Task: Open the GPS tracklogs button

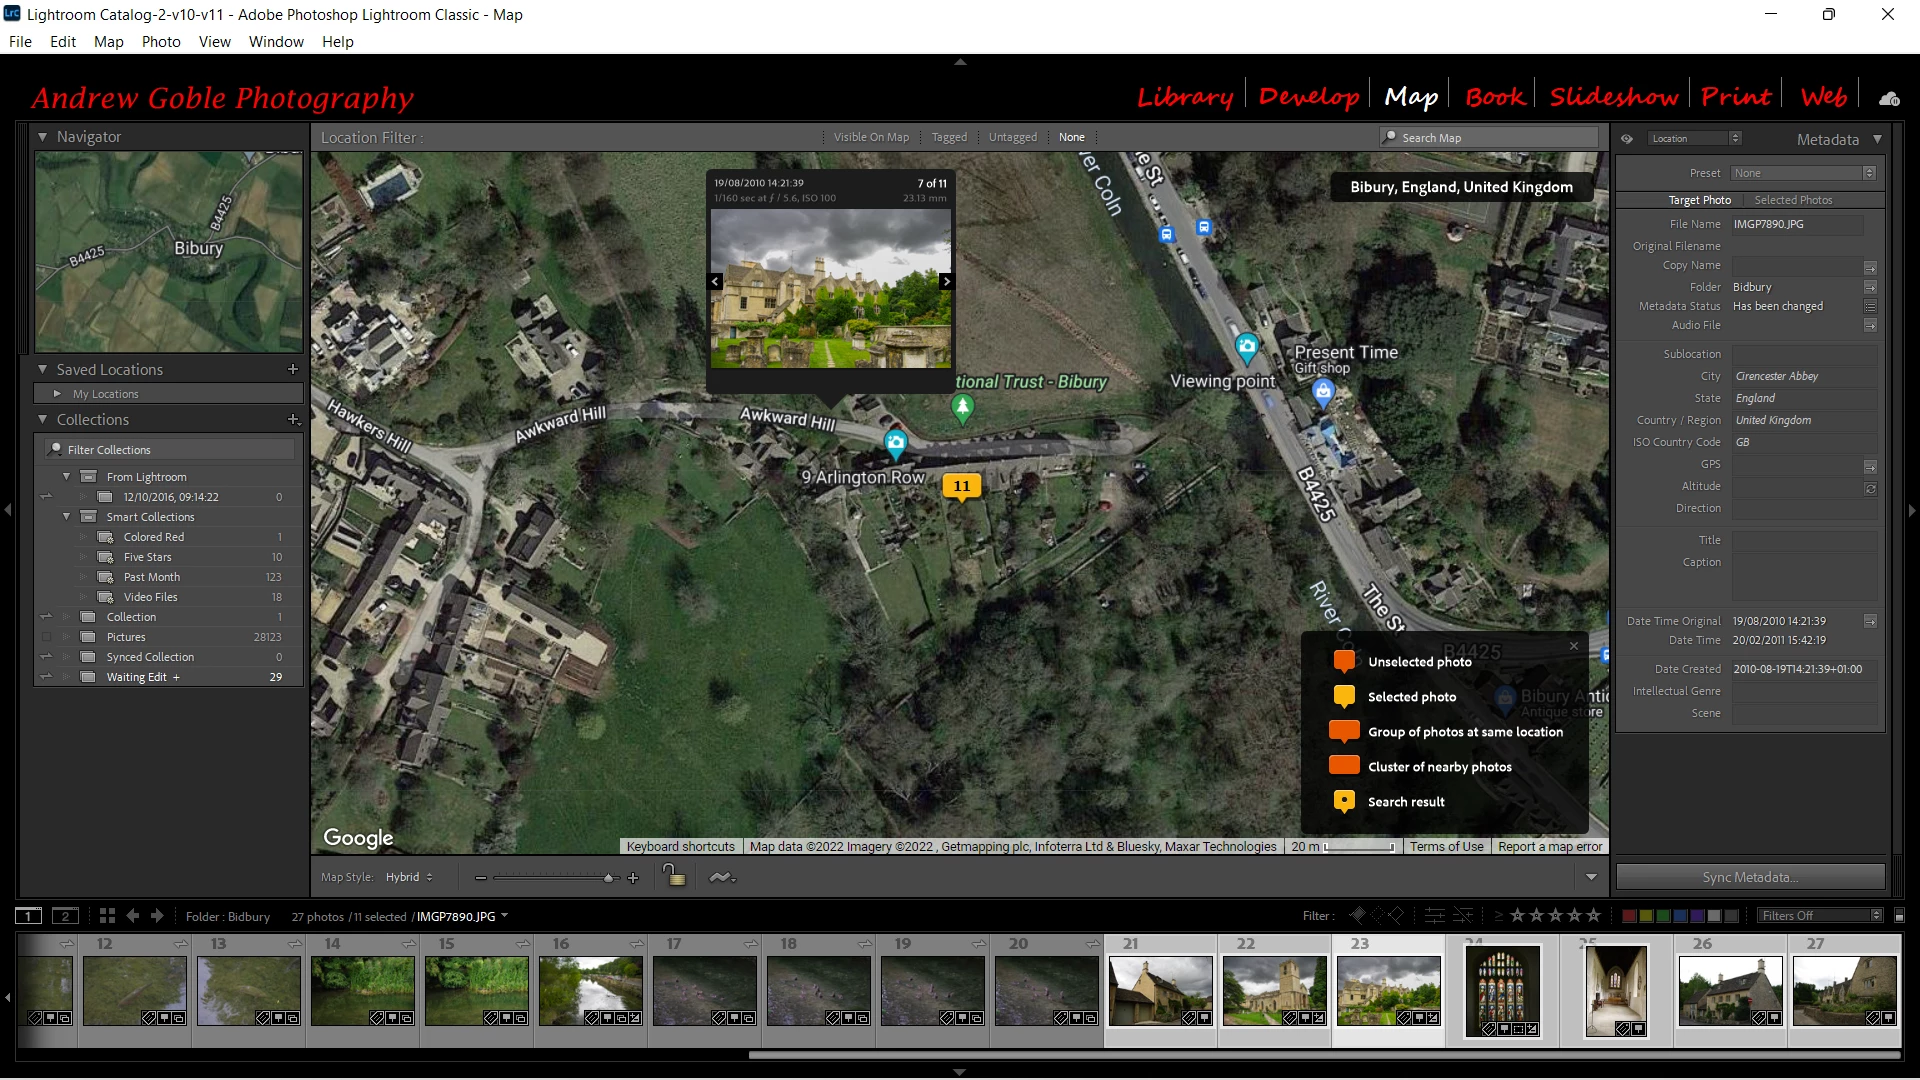Action: coord(722,878)
